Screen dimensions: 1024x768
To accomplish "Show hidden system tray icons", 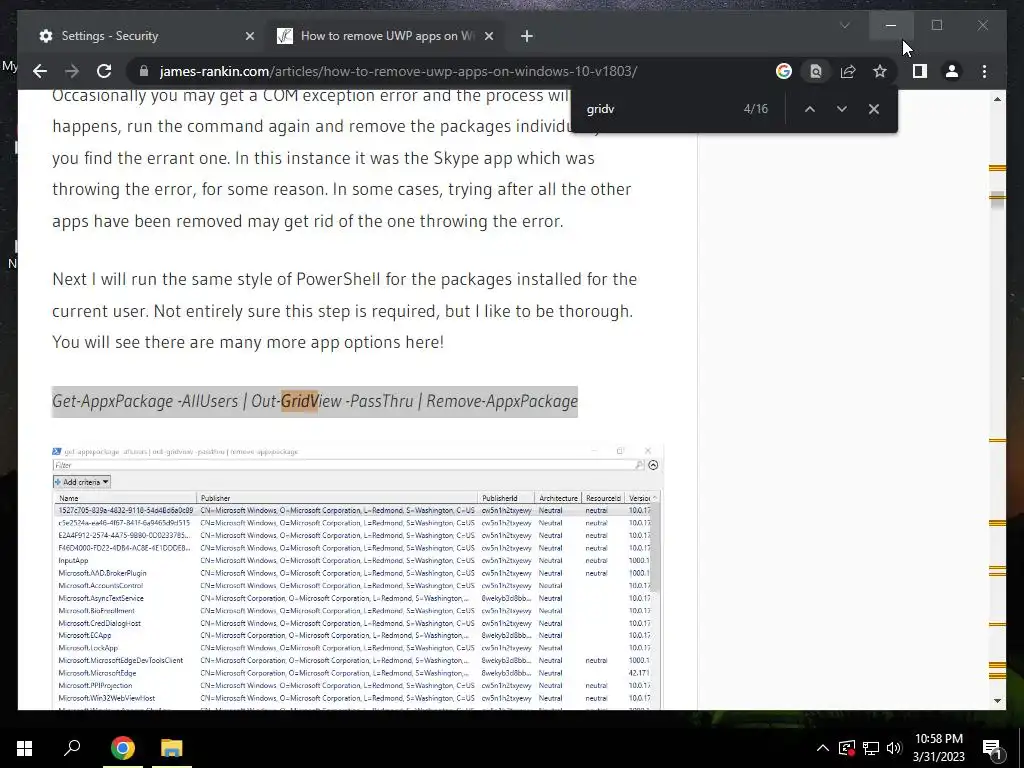I will click(x=823, y=748).
